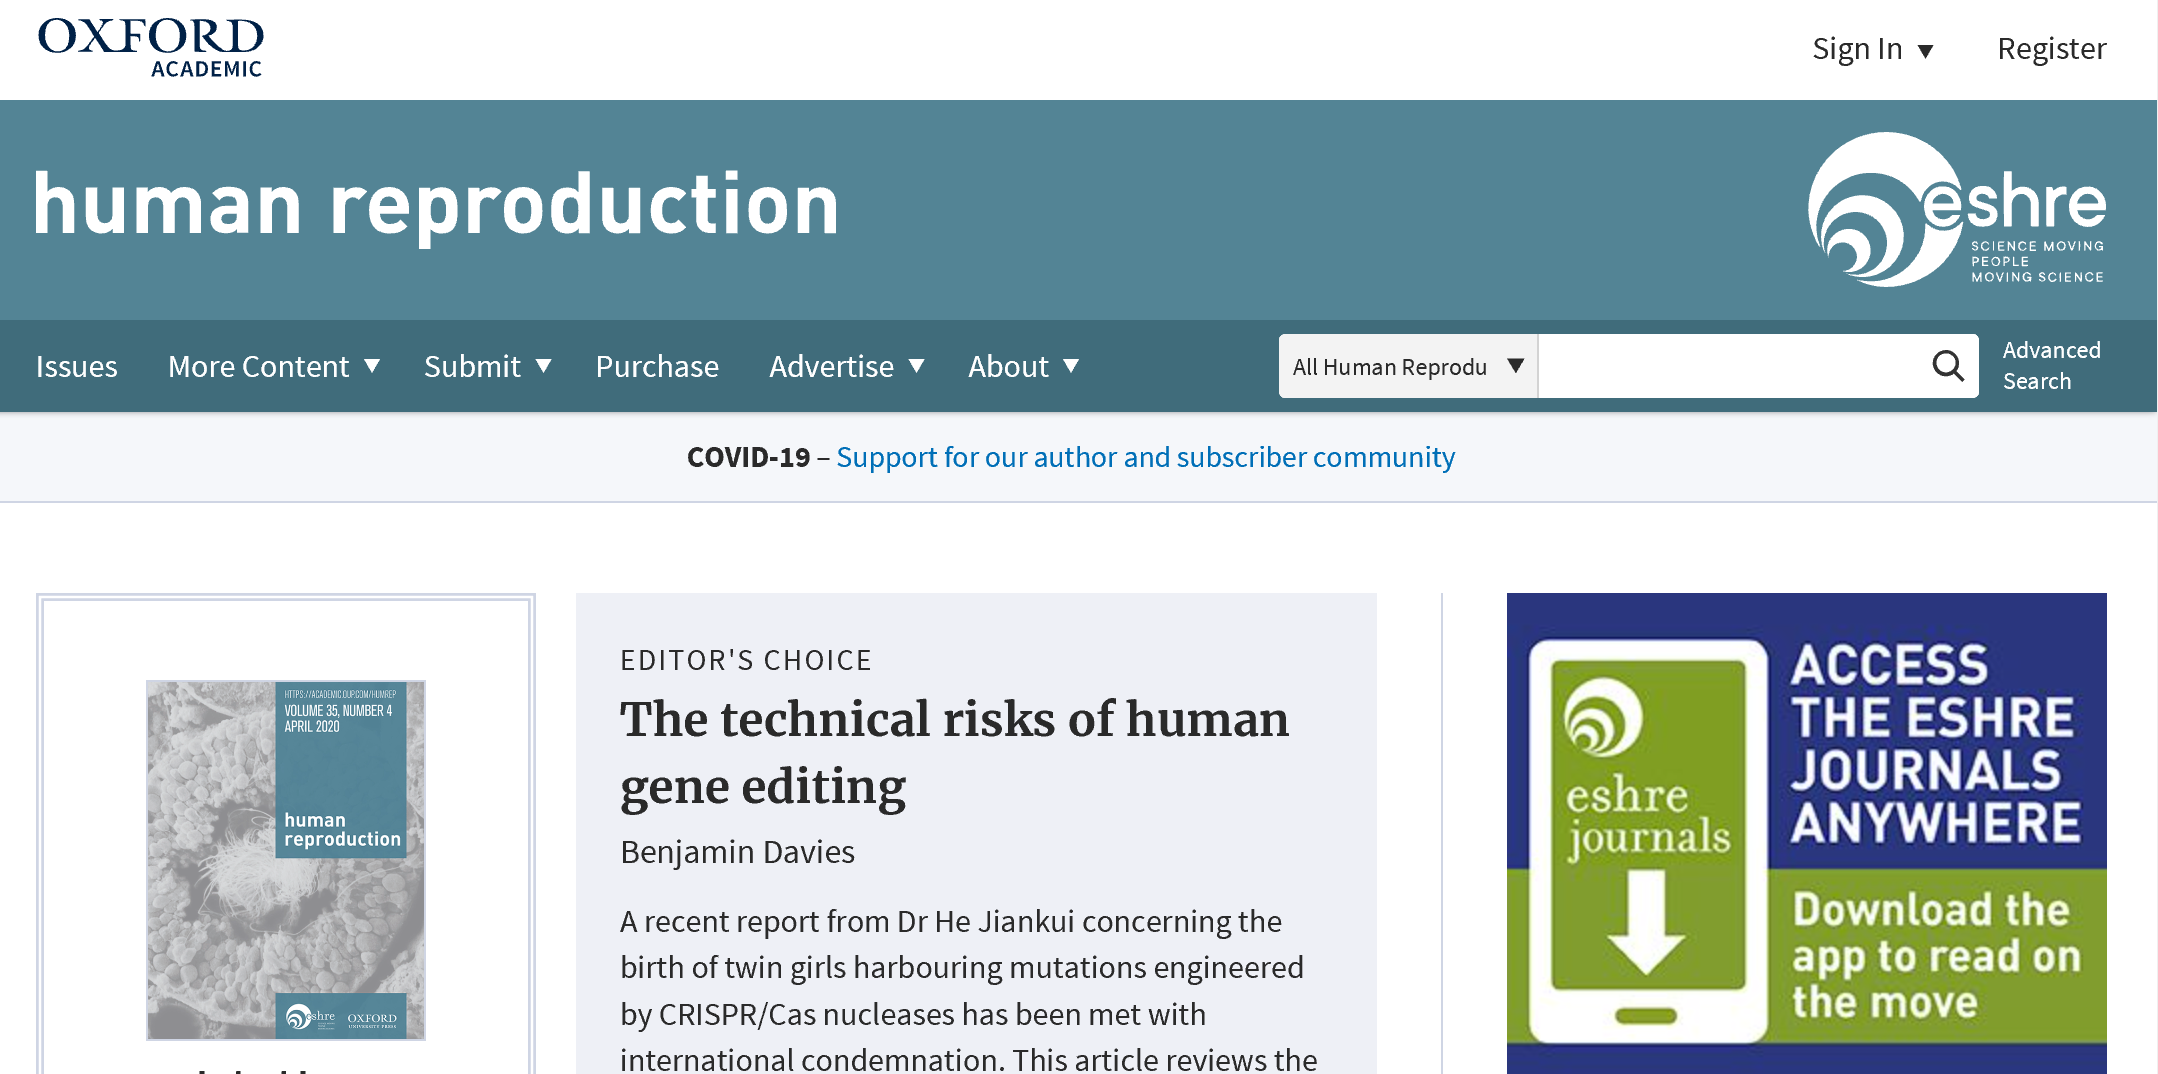The width and height of the screenshot is (2158, 1074).
Task: Open the Purchase page
Action: click(657, 366)
